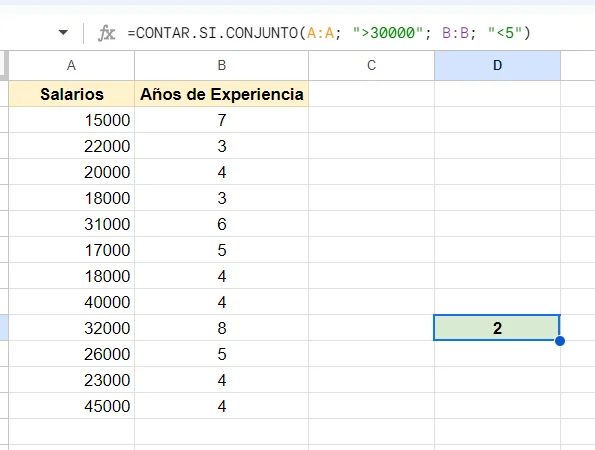Select the cell with salary 23000
Screen dimensions: 595x450
(x=71, y=380)
